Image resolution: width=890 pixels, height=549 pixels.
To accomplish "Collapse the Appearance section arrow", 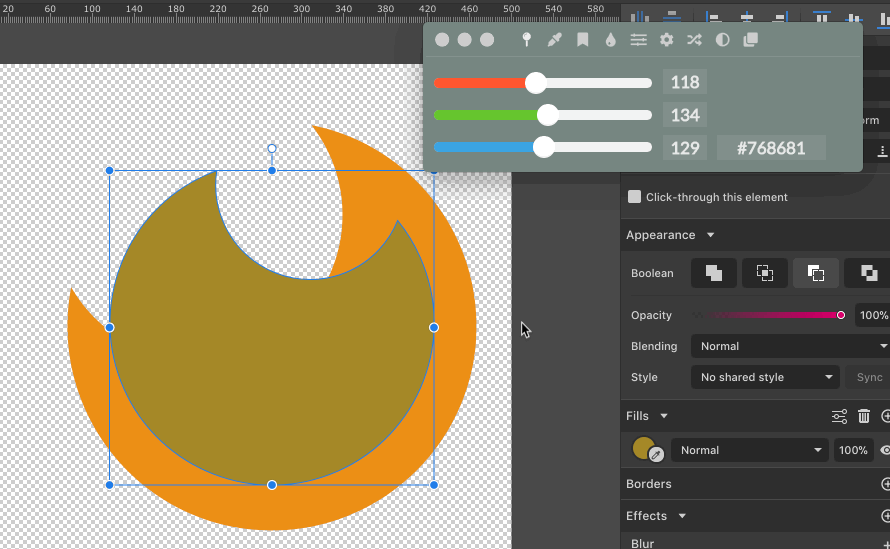I will (710, 235).
